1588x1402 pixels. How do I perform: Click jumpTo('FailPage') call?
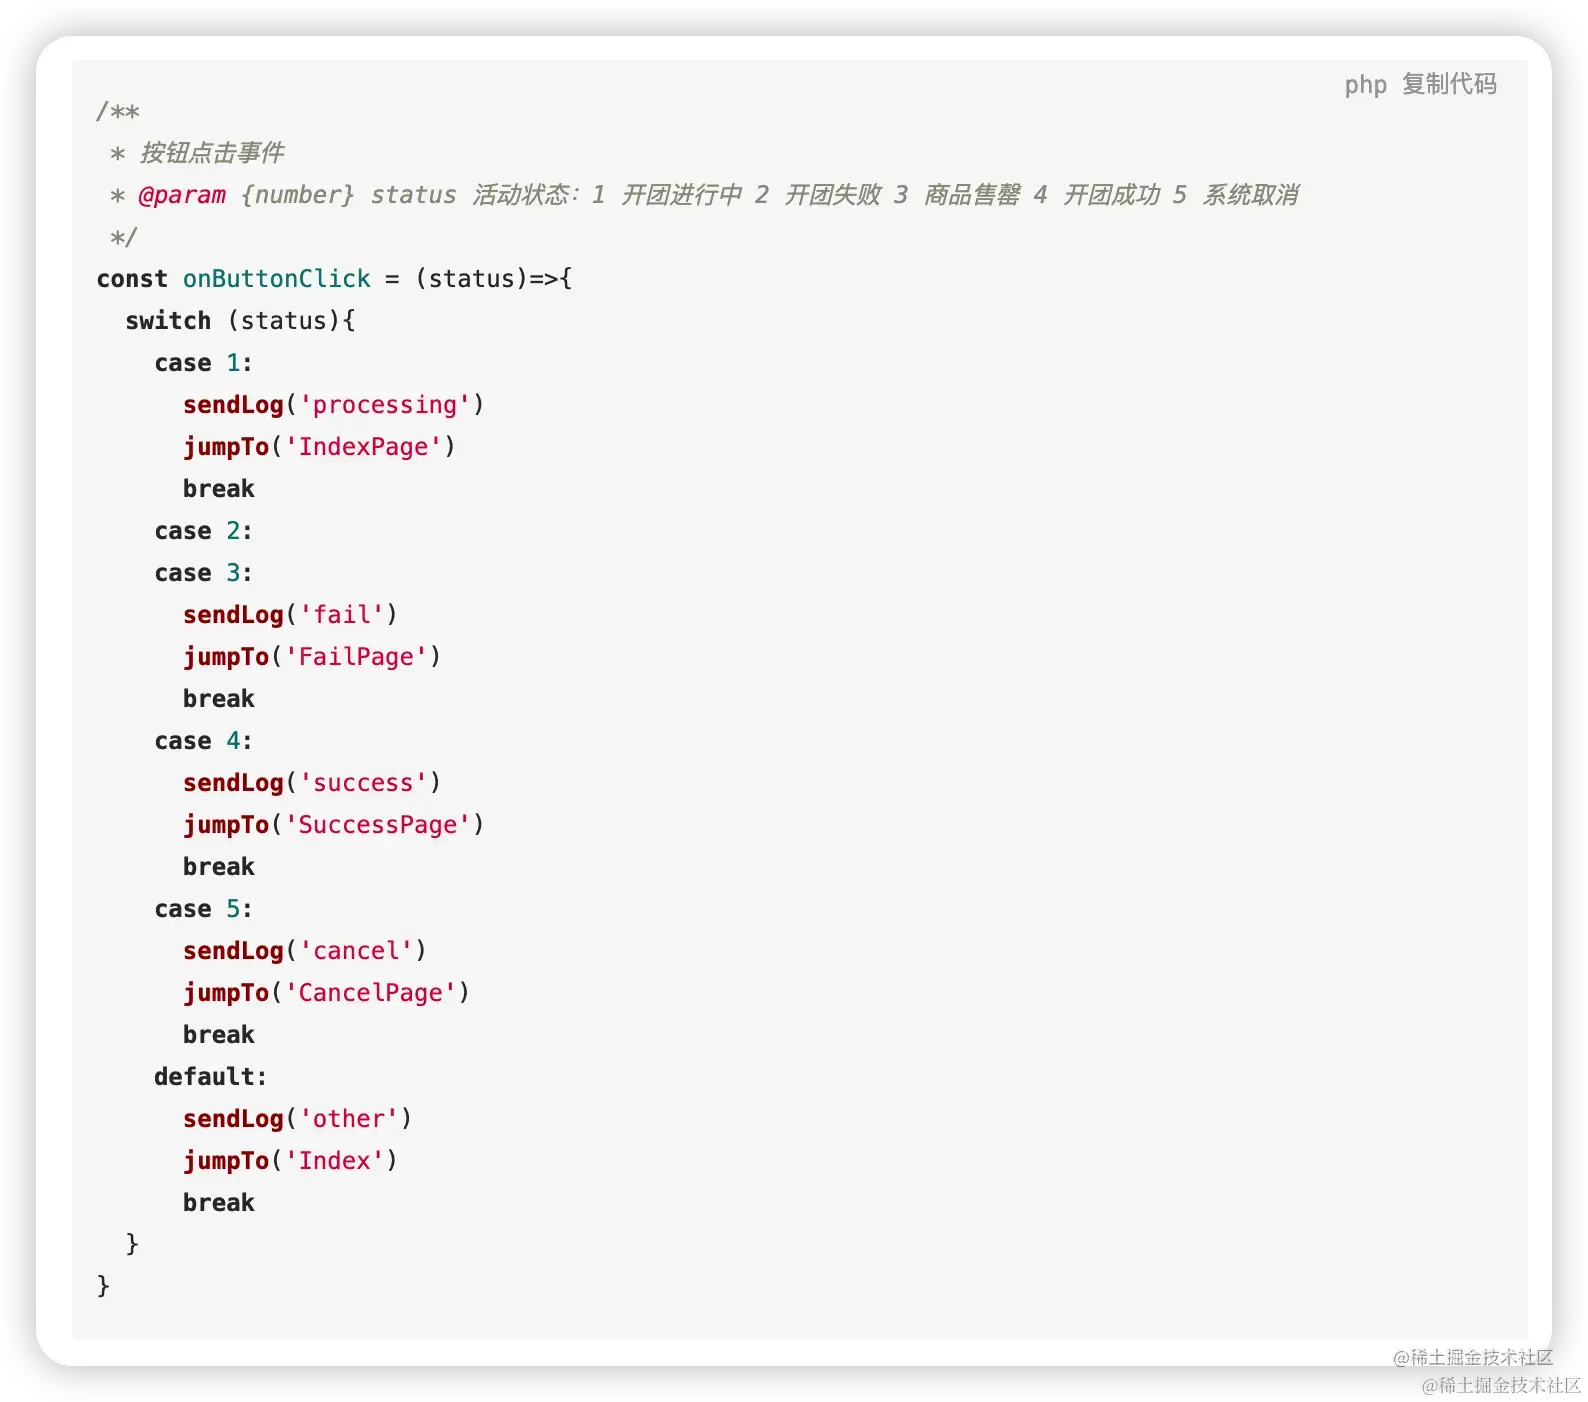click(x=312, y=657)
